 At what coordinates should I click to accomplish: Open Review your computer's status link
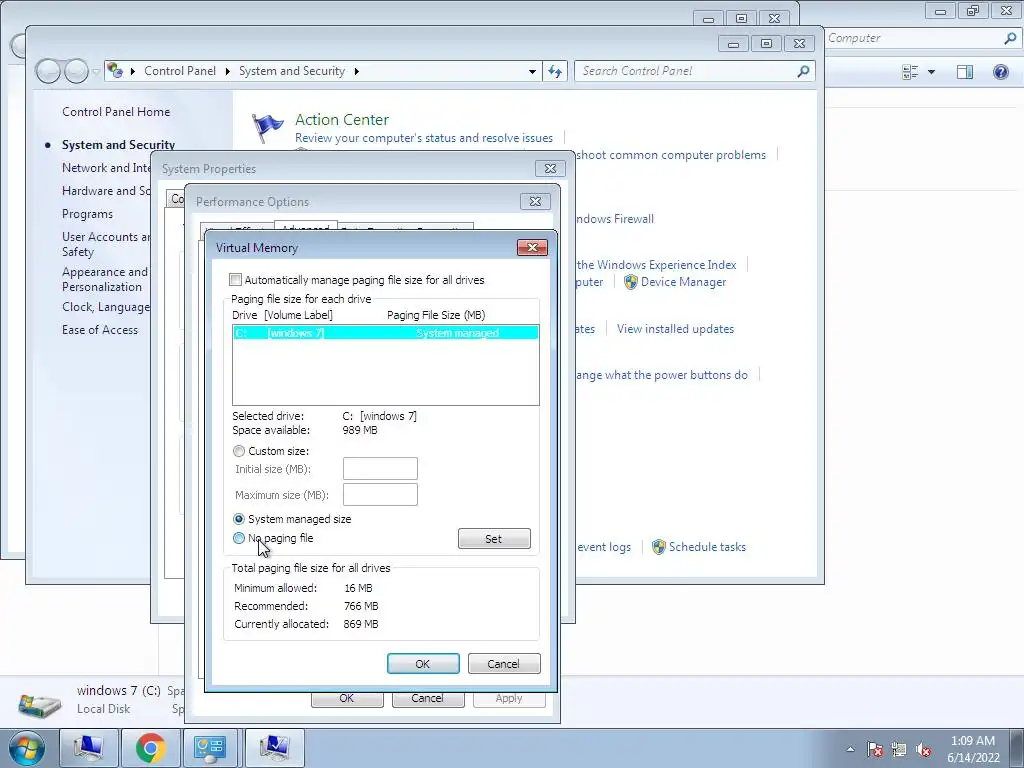coord(424,138)
